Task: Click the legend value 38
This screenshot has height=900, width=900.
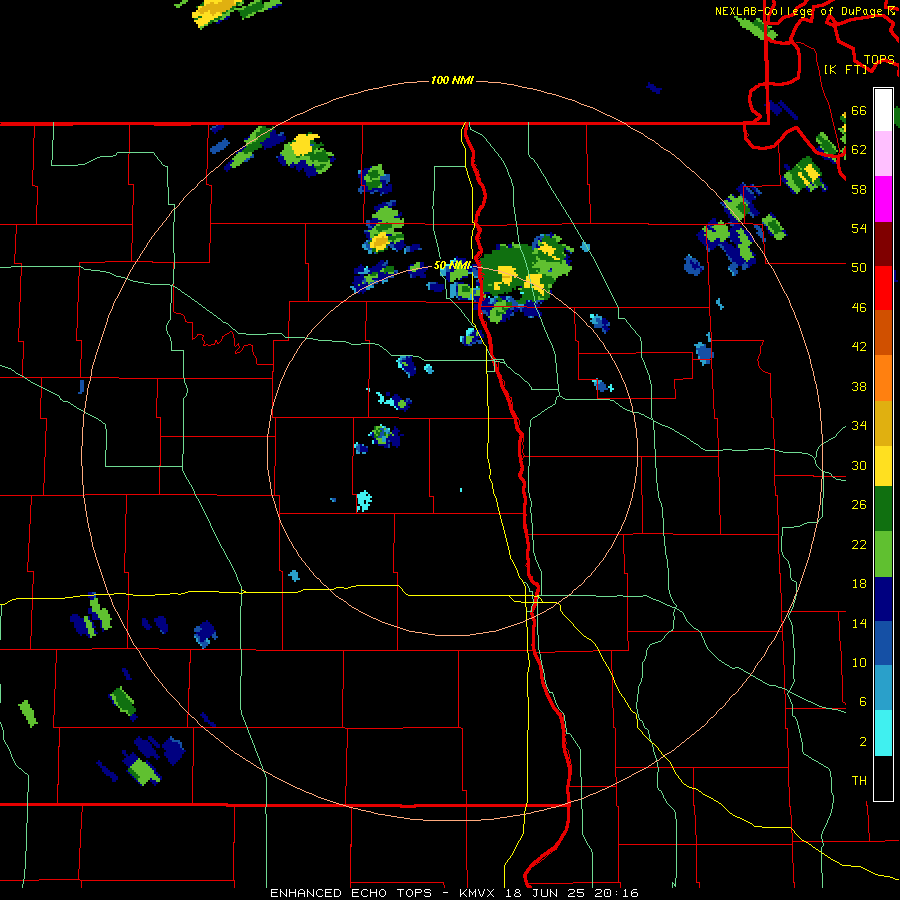Action: tap(859, 386)
